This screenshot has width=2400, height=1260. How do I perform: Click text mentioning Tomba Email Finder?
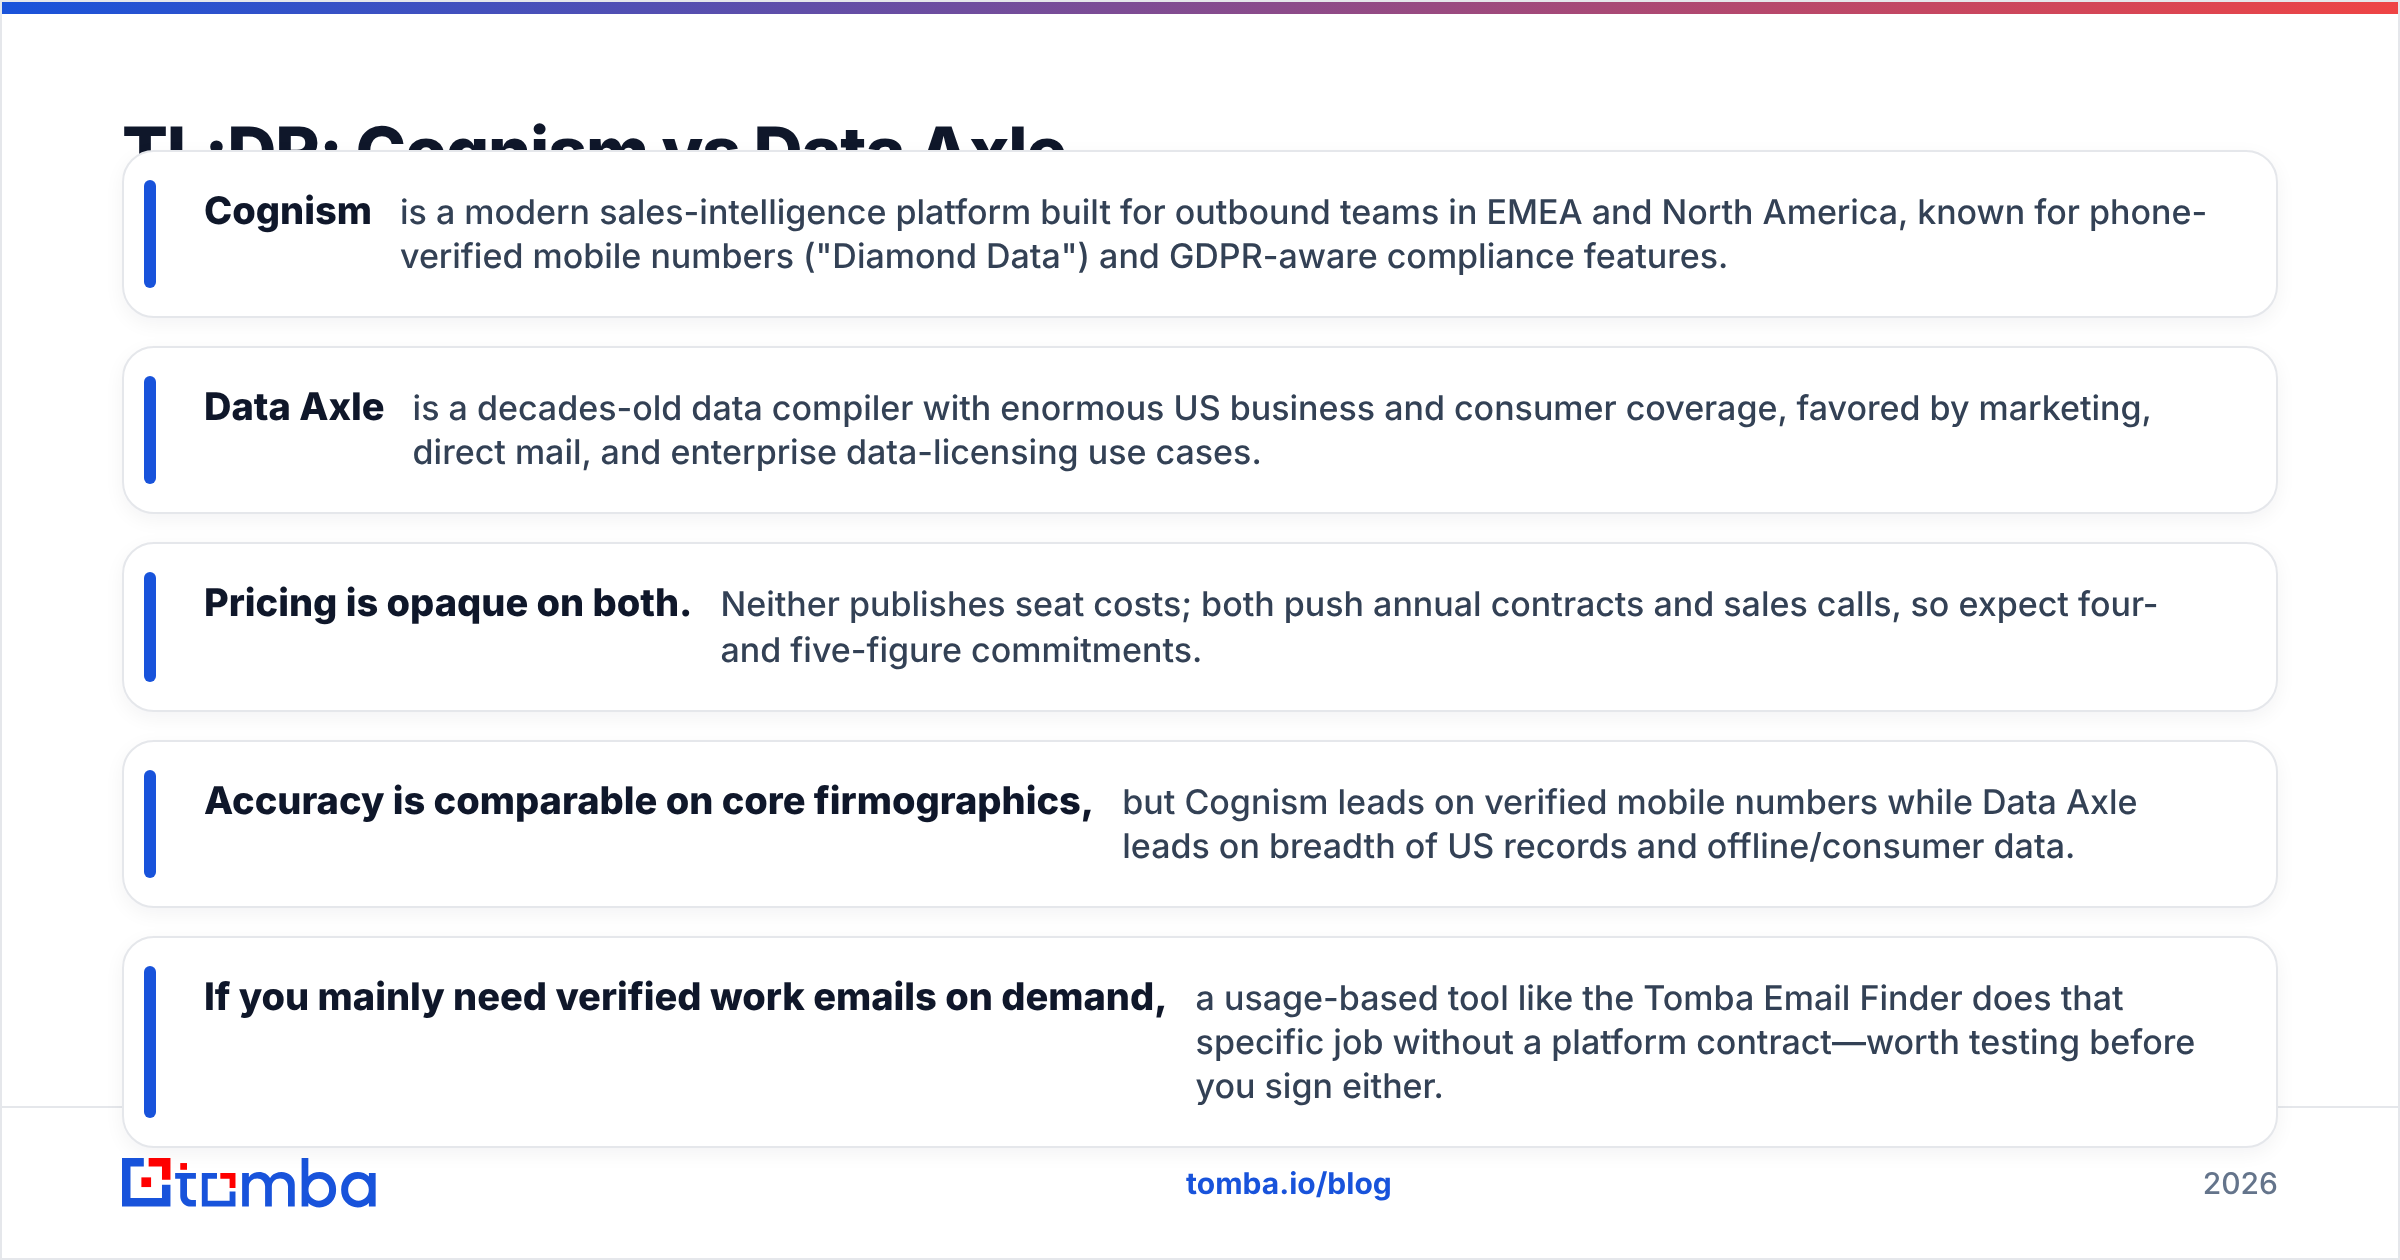1695,1042
